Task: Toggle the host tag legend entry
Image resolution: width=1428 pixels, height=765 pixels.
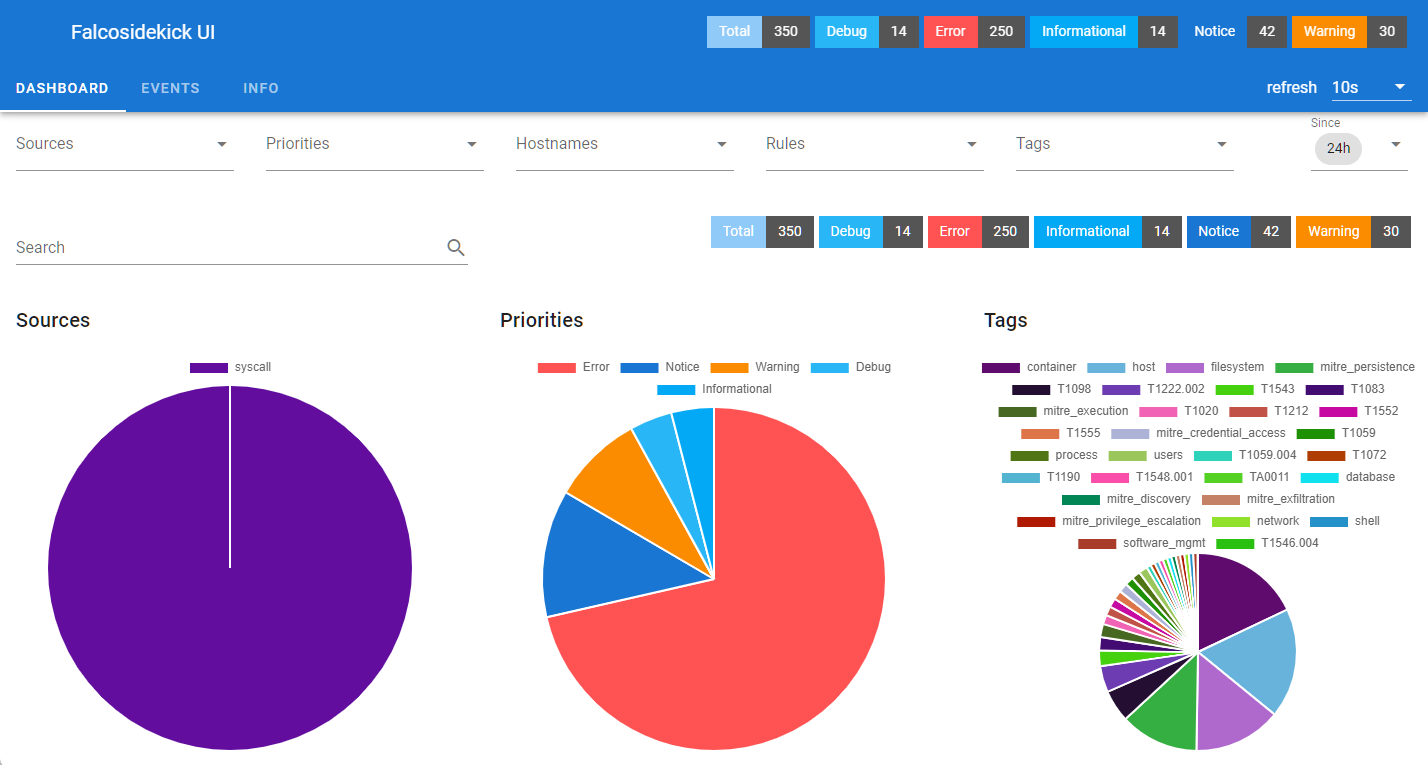Action: coord(1121,367)
